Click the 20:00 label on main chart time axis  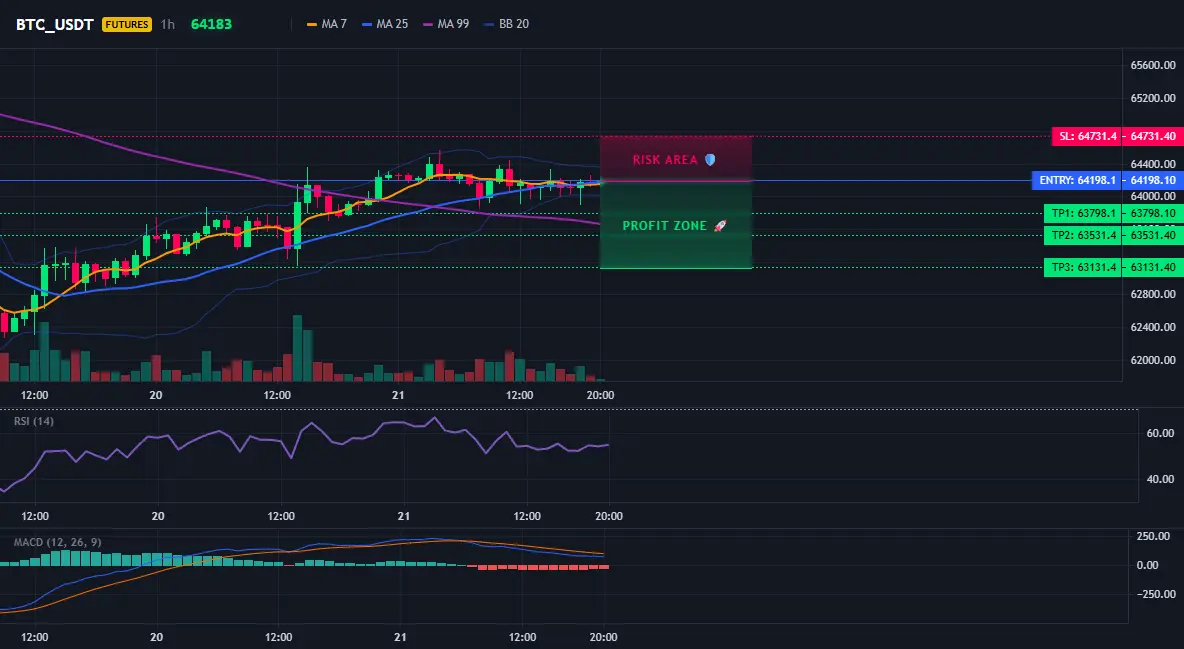click(600, 395)
